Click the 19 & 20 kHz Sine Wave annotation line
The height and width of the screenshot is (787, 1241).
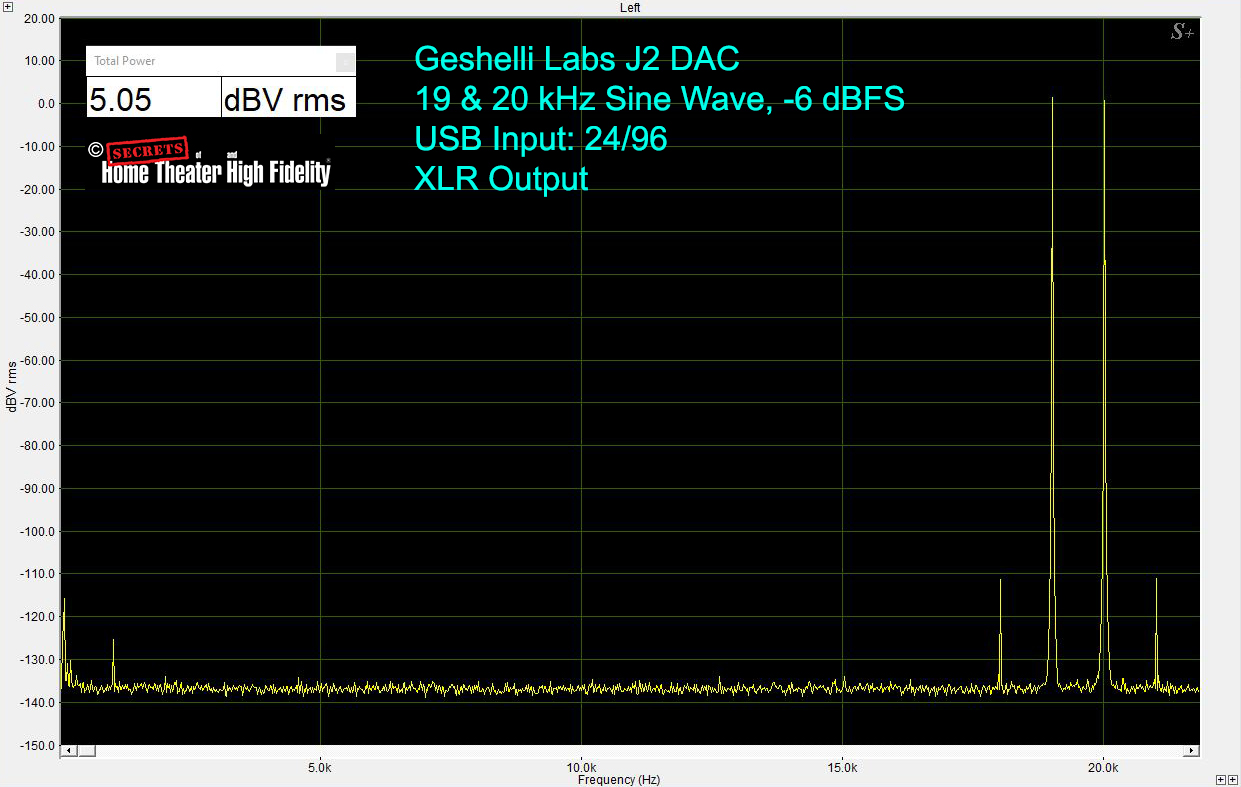pyautogui.click(x=659, y=100)
